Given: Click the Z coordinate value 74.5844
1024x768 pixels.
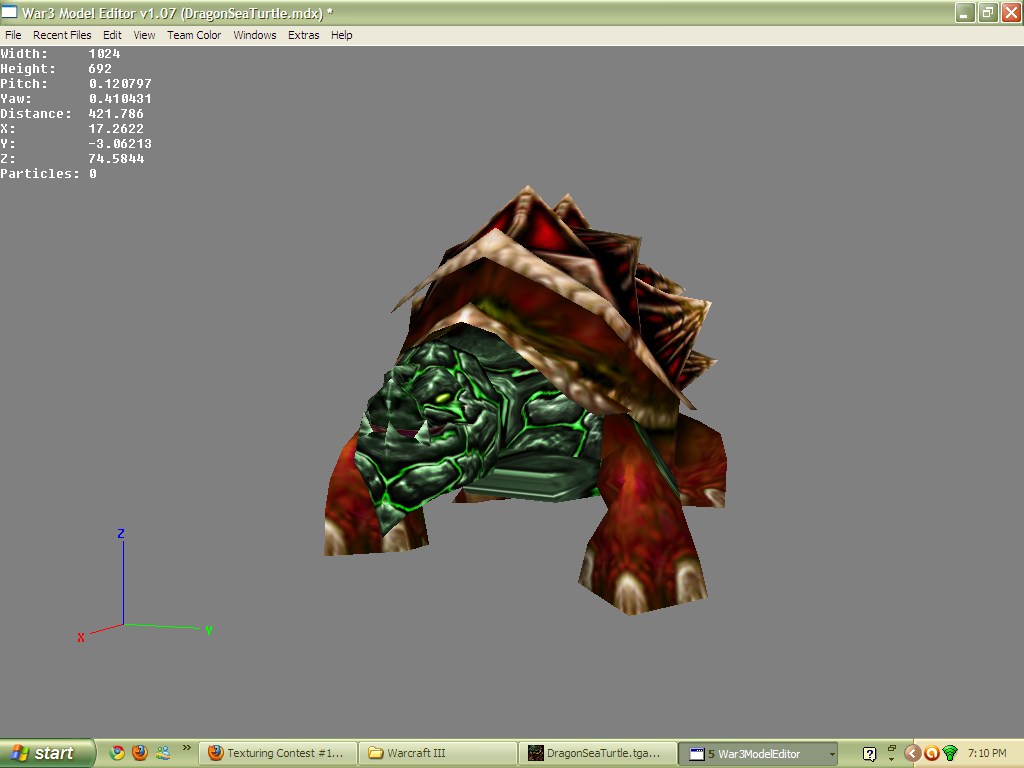Looking at the screenshot, I should click(x=116, y=159).
